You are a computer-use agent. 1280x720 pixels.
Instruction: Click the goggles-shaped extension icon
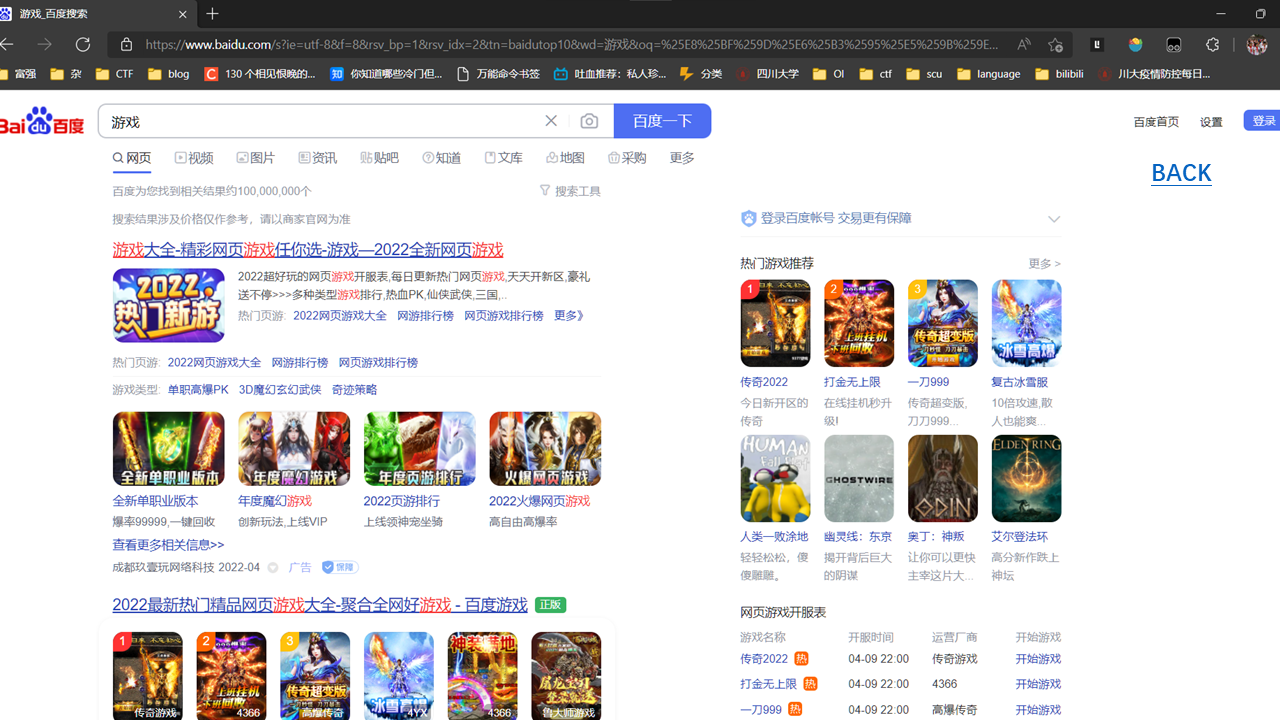pyautogui.click(x=1174, y=44)
